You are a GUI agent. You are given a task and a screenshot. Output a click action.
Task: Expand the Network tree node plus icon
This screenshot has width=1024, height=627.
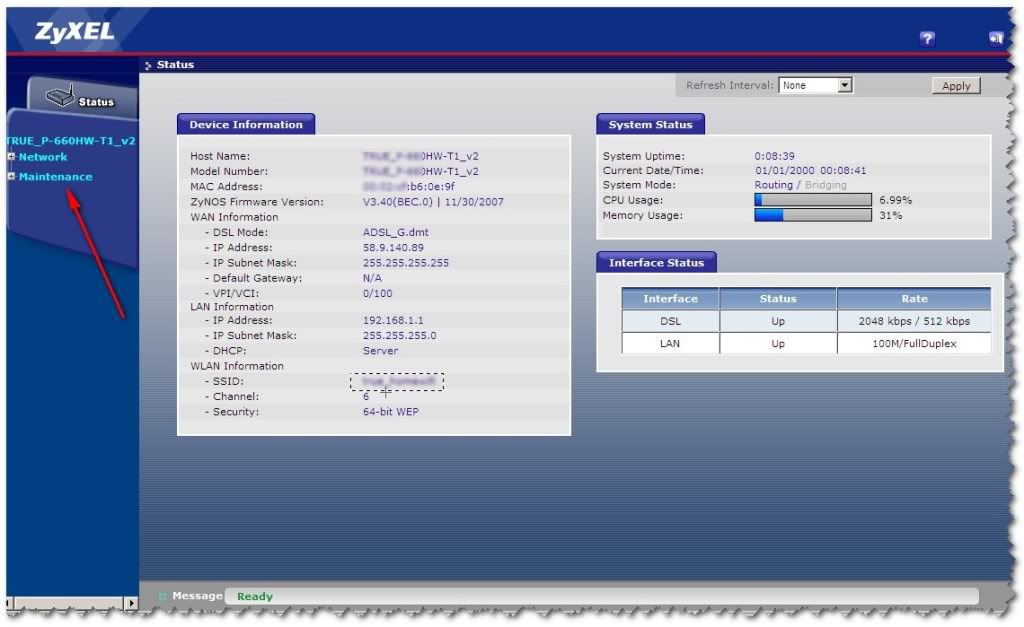tap(12, 157)
